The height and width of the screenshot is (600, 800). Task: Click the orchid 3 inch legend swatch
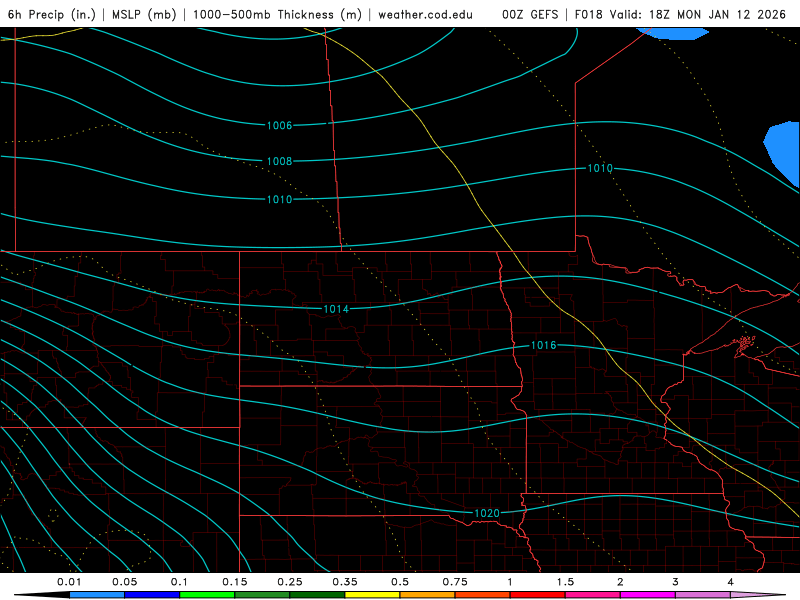pos(703,595)
